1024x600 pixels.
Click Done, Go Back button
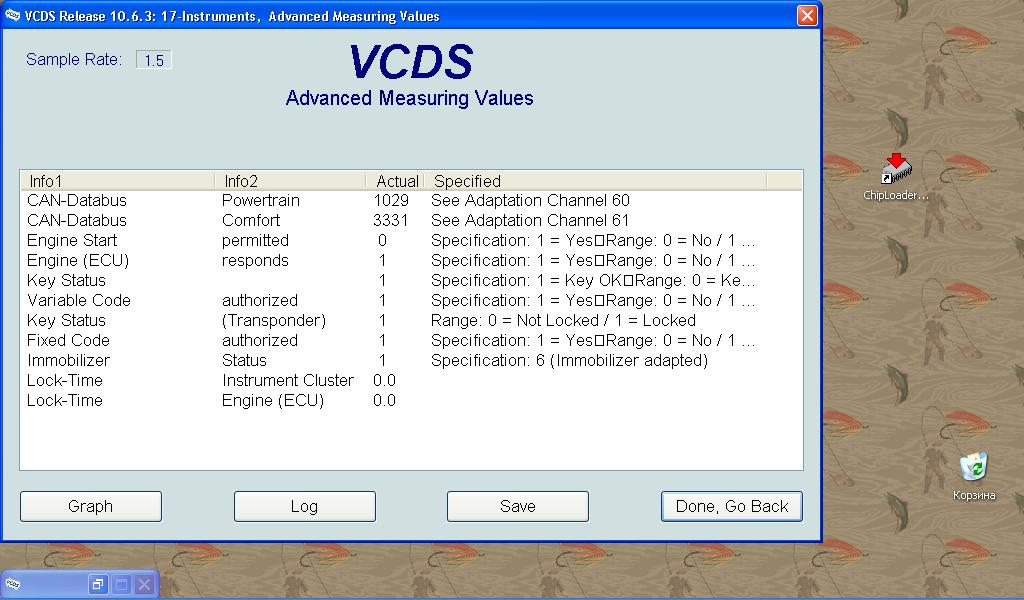click(x=731, y=507)
